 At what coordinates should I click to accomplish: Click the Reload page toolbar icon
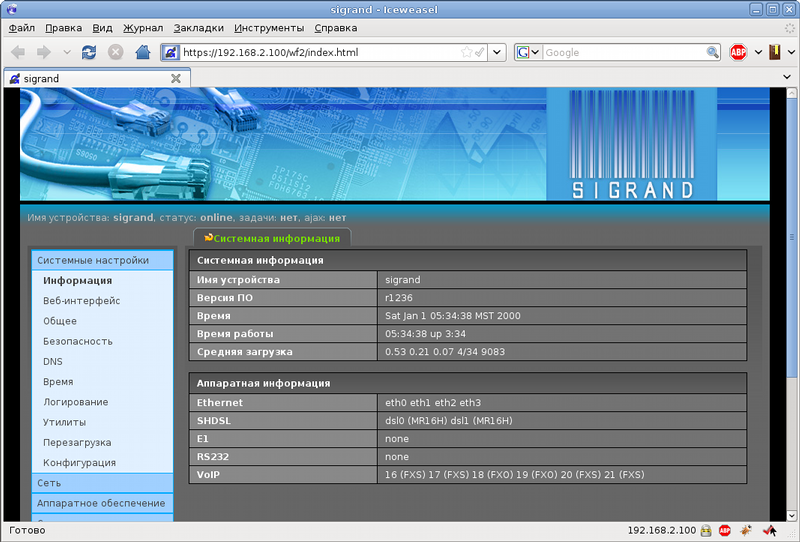[90, 52]
